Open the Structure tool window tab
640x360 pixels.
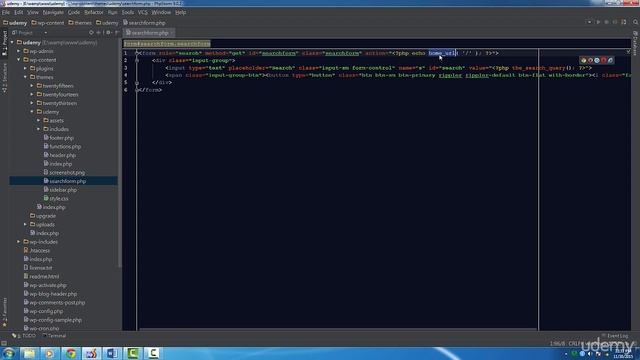(4, 78)
